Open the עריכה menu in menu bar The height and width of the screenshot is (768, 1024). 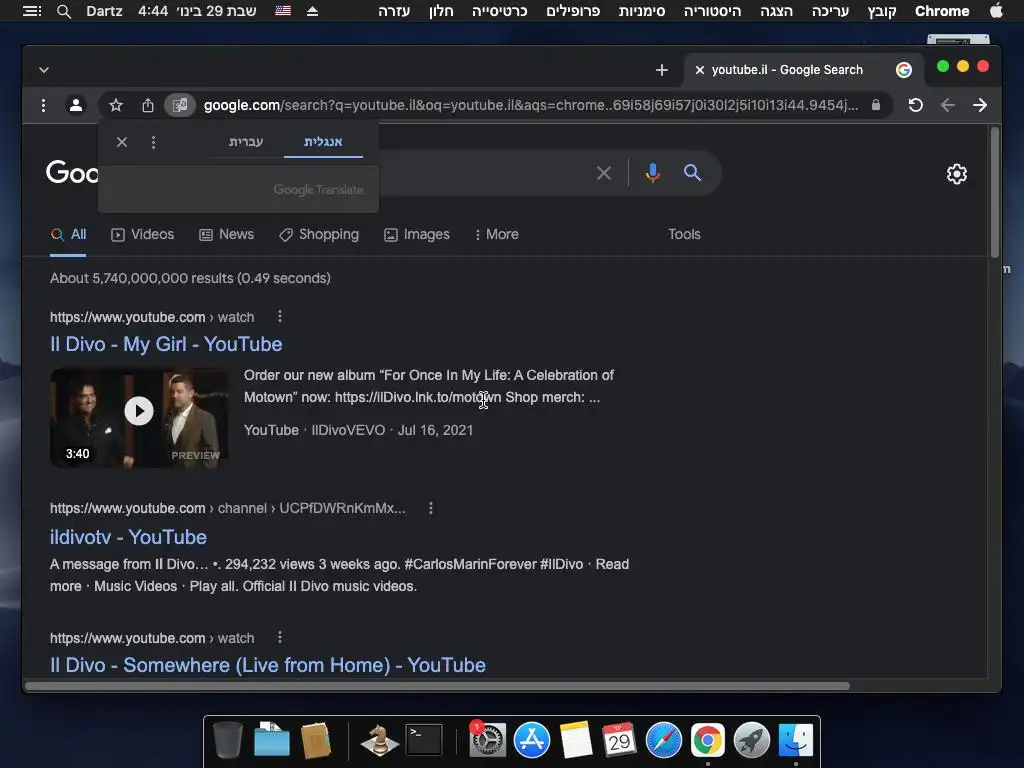coord(830,11)
